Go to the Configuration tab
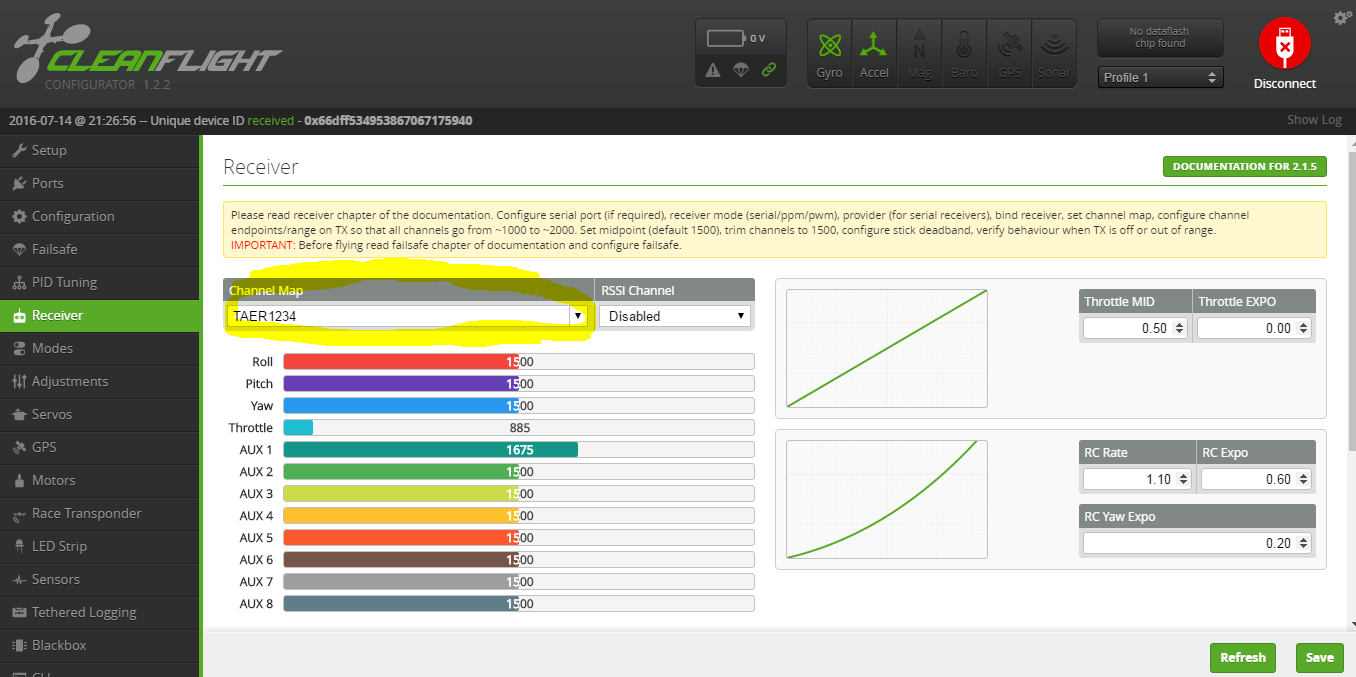 100,216
